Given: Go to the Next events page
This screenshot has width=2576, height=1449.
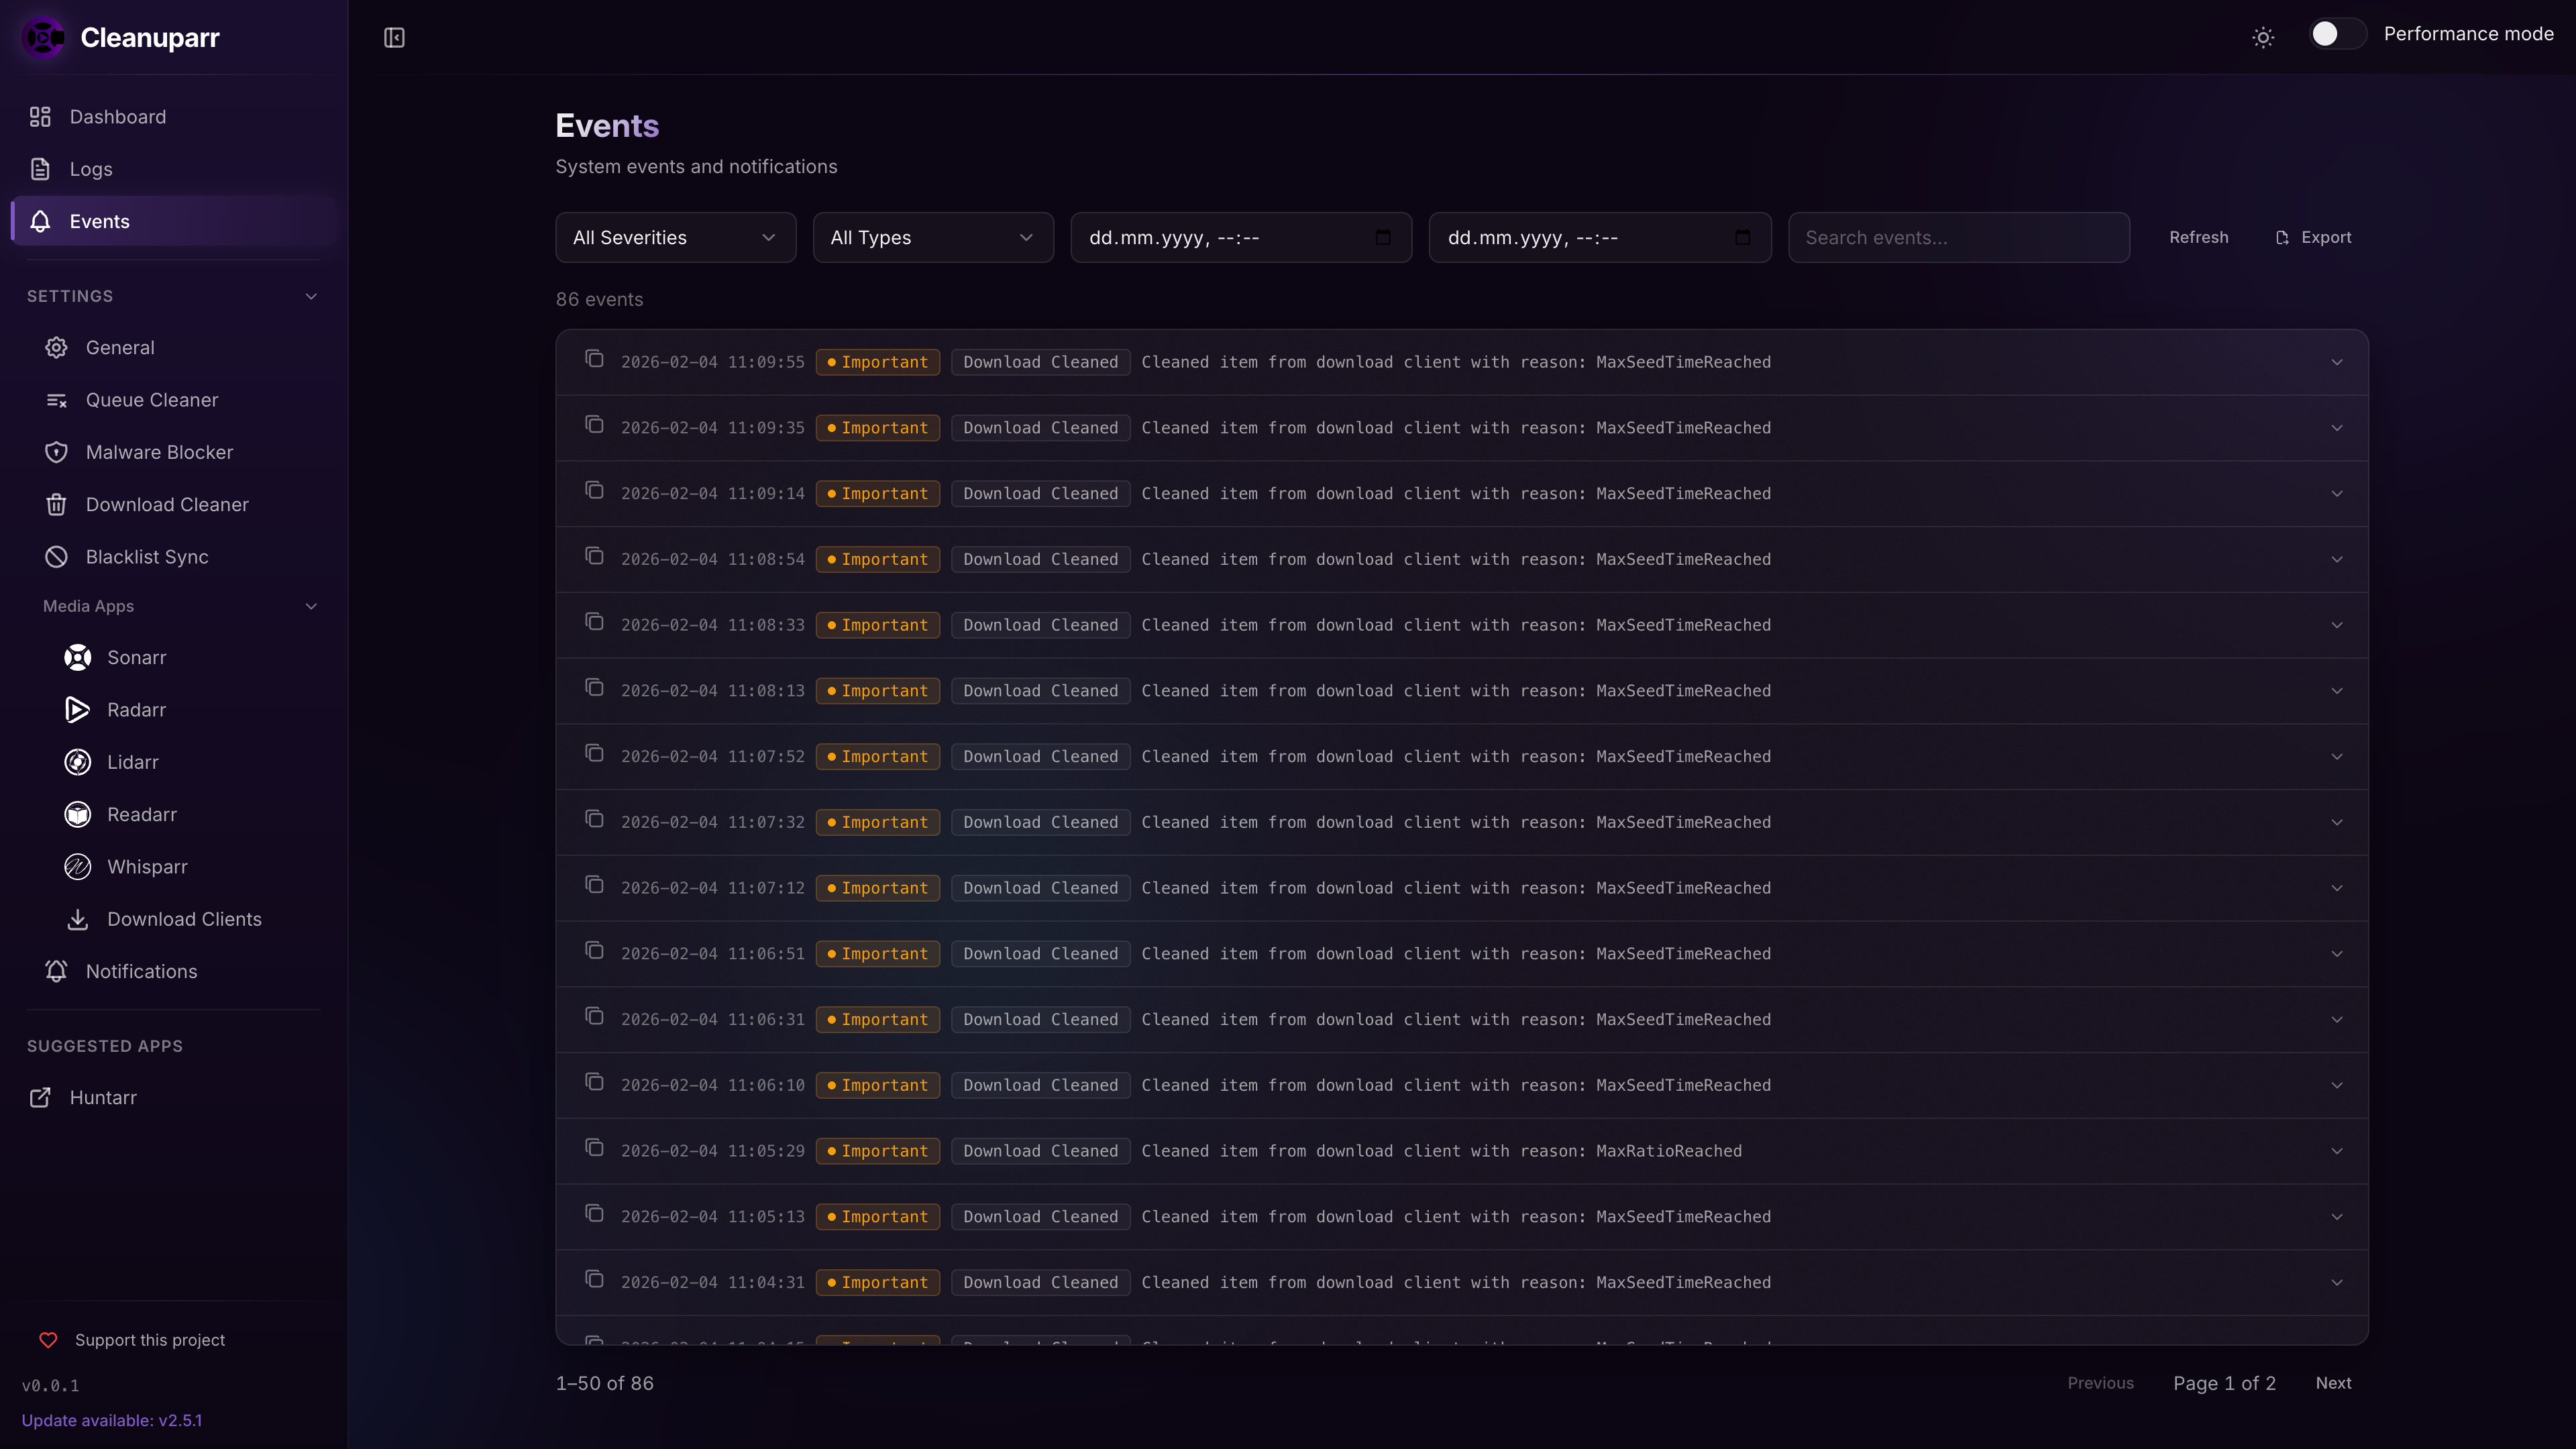Looking at the screenshot, I should coord(2333,1383).
